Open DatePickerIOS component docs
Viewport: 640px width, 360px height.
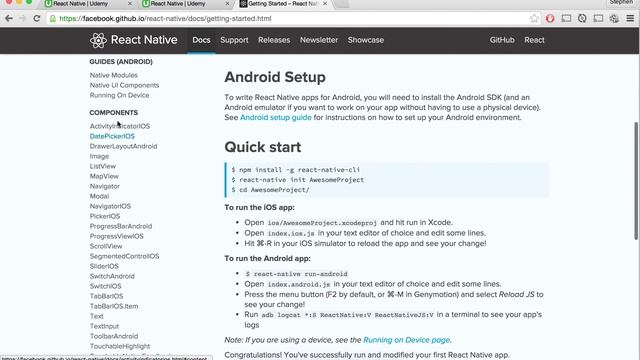point(112,136)
